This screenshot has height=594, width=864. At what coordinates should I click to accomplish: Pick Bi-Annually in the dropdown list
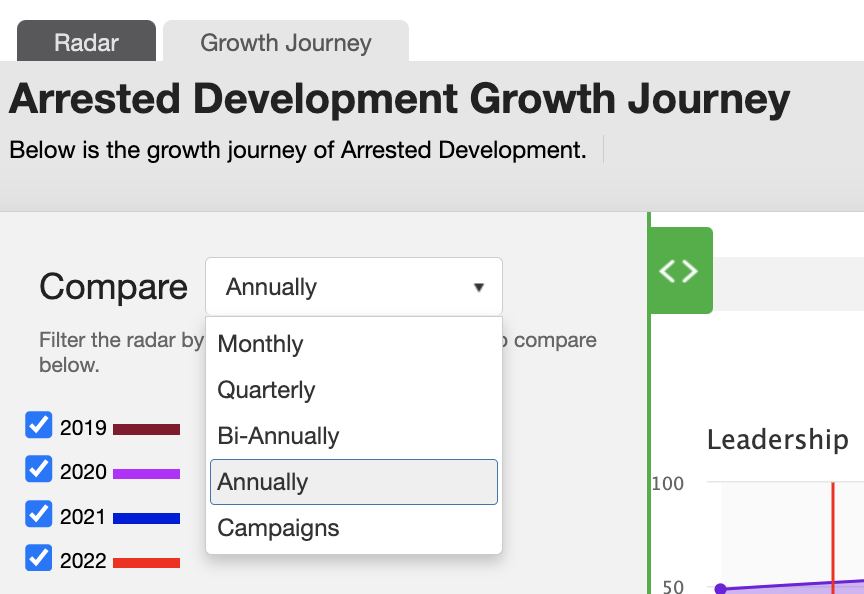pyautogui.click(x=354, y=436)
